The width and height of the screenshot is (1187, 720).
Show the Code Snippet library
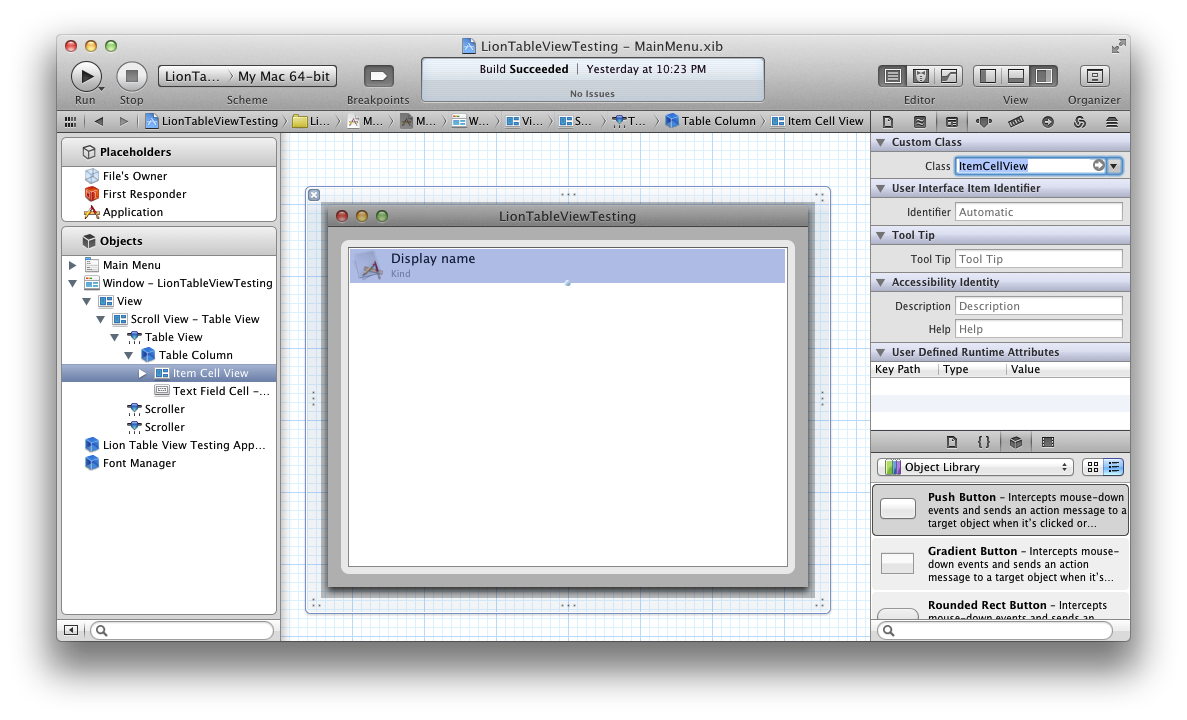click(x=983, y=442)
